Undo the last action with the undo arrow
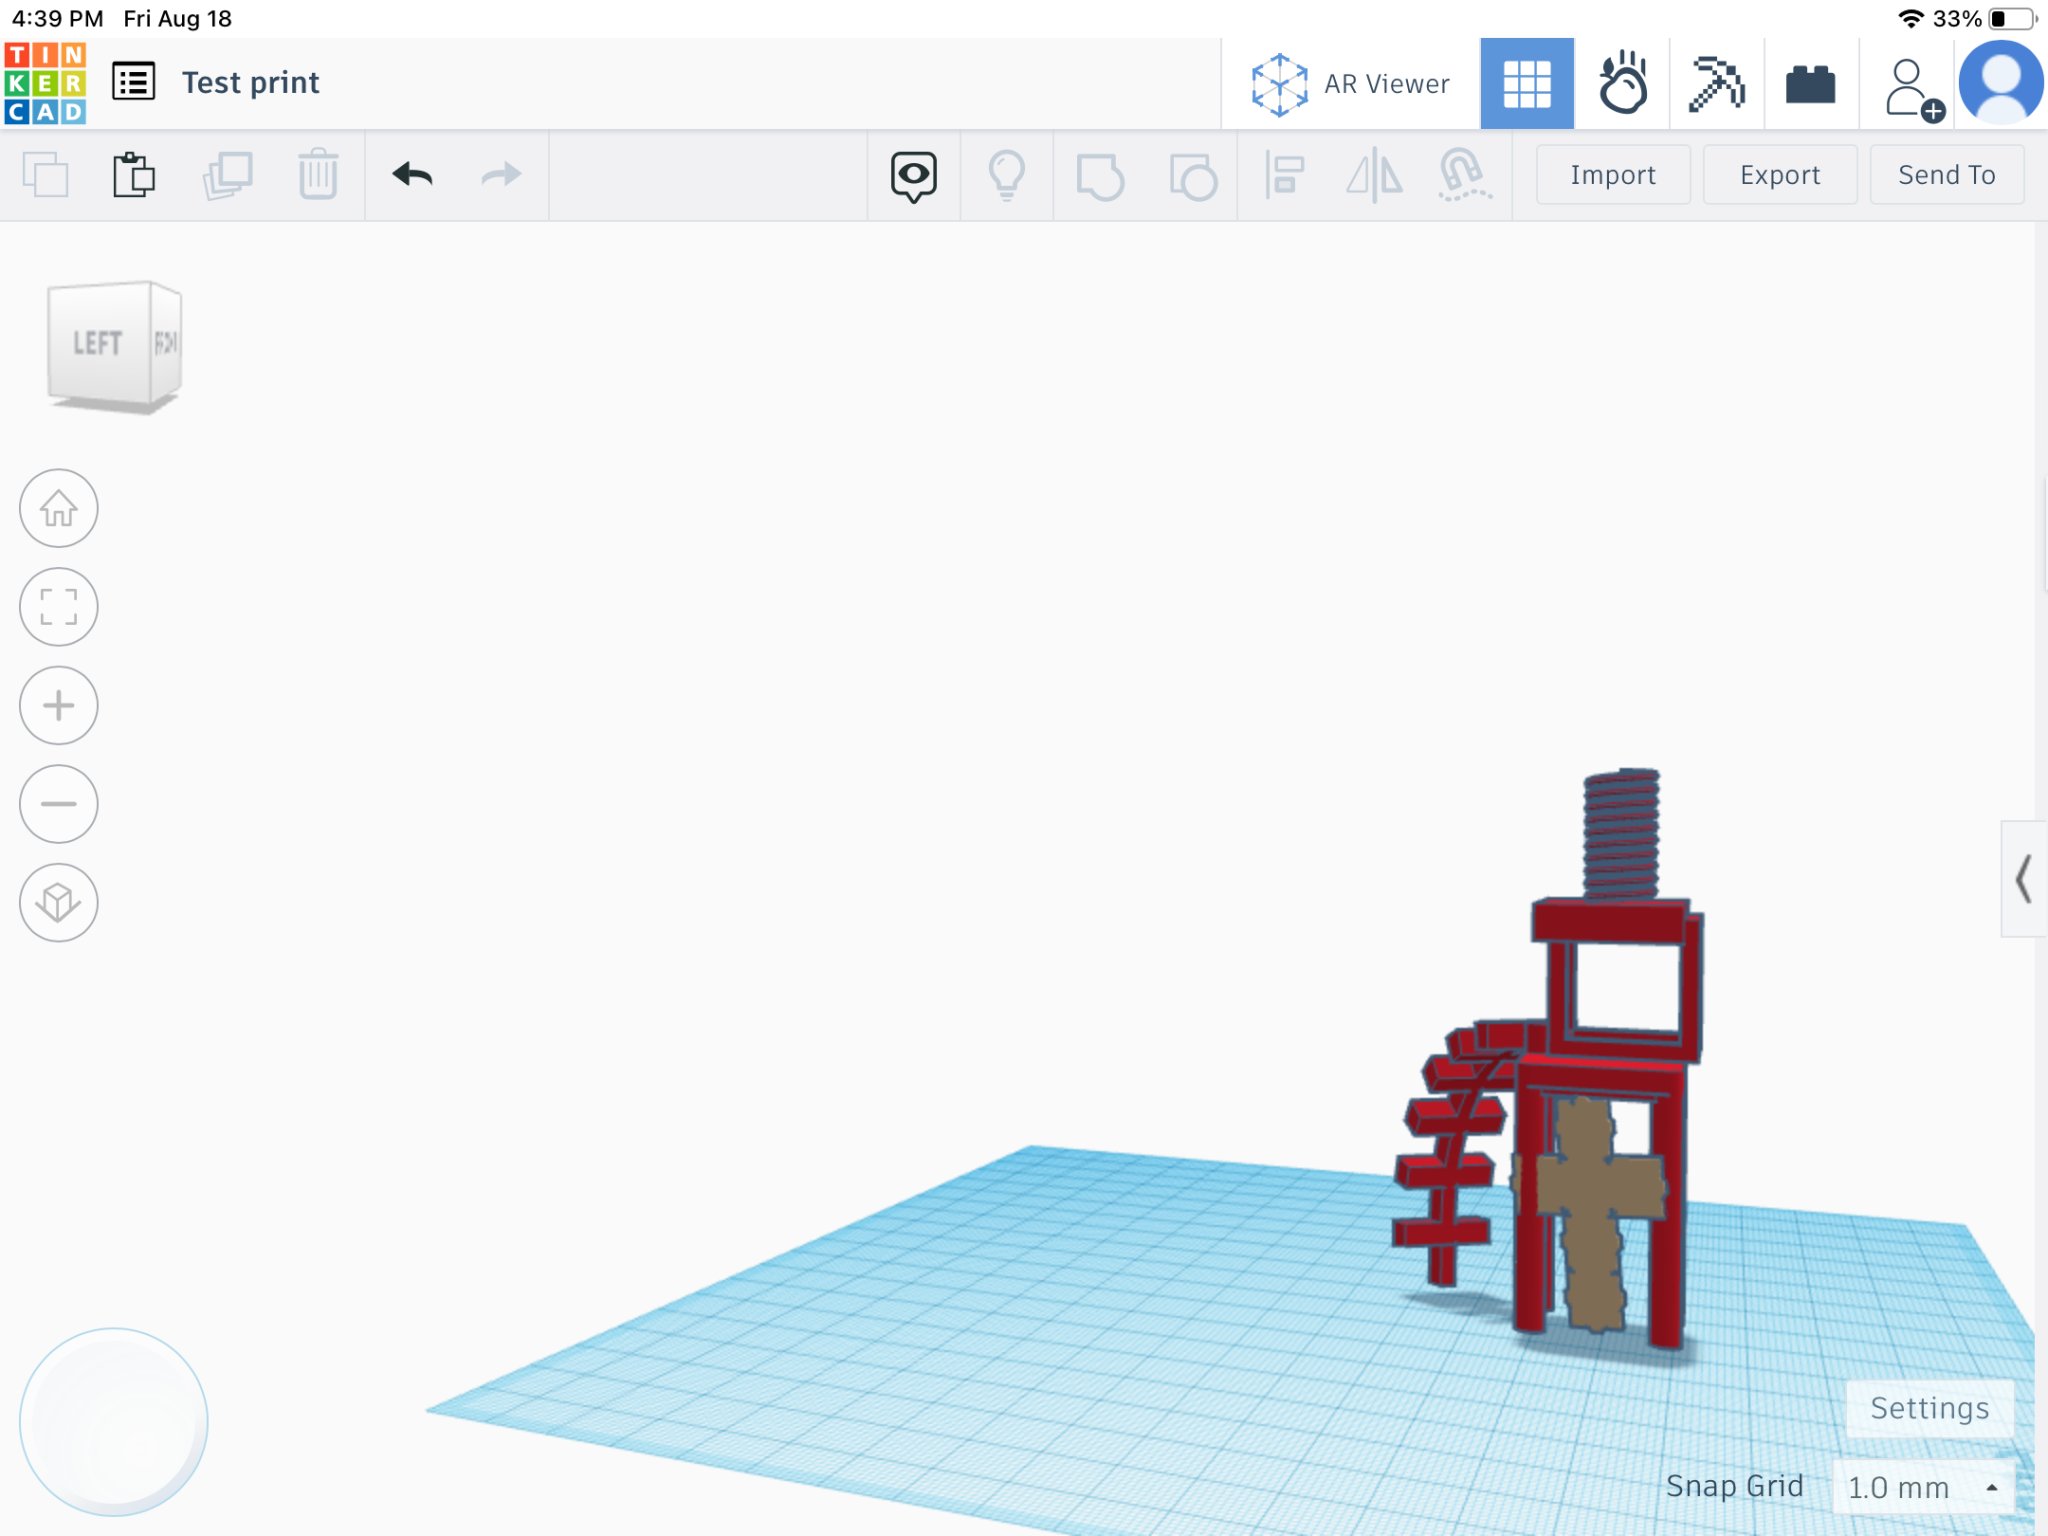Image resolution: width=2048 pixels, height=1536 pixels. [x=413, y=175]
